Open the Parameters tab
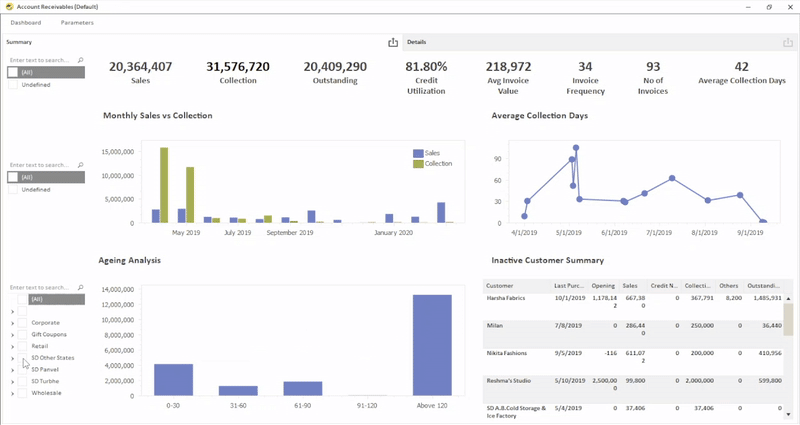Viewport: 800px width, 425px height. (77, 22)
